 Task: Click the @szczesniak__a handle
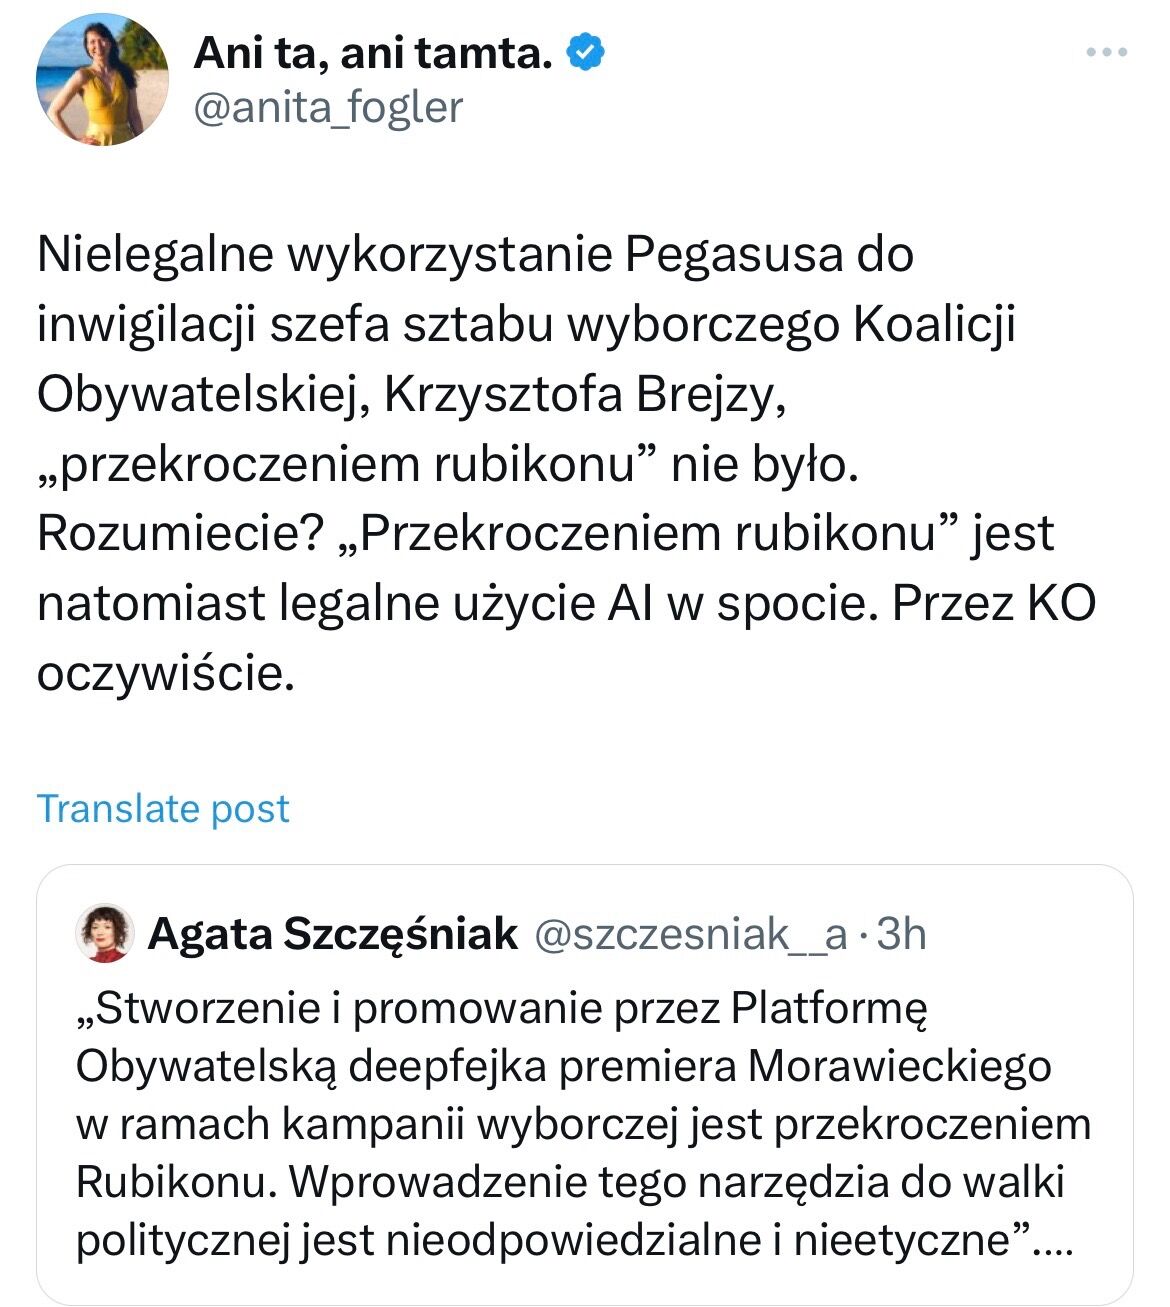[x=691, y=934]
